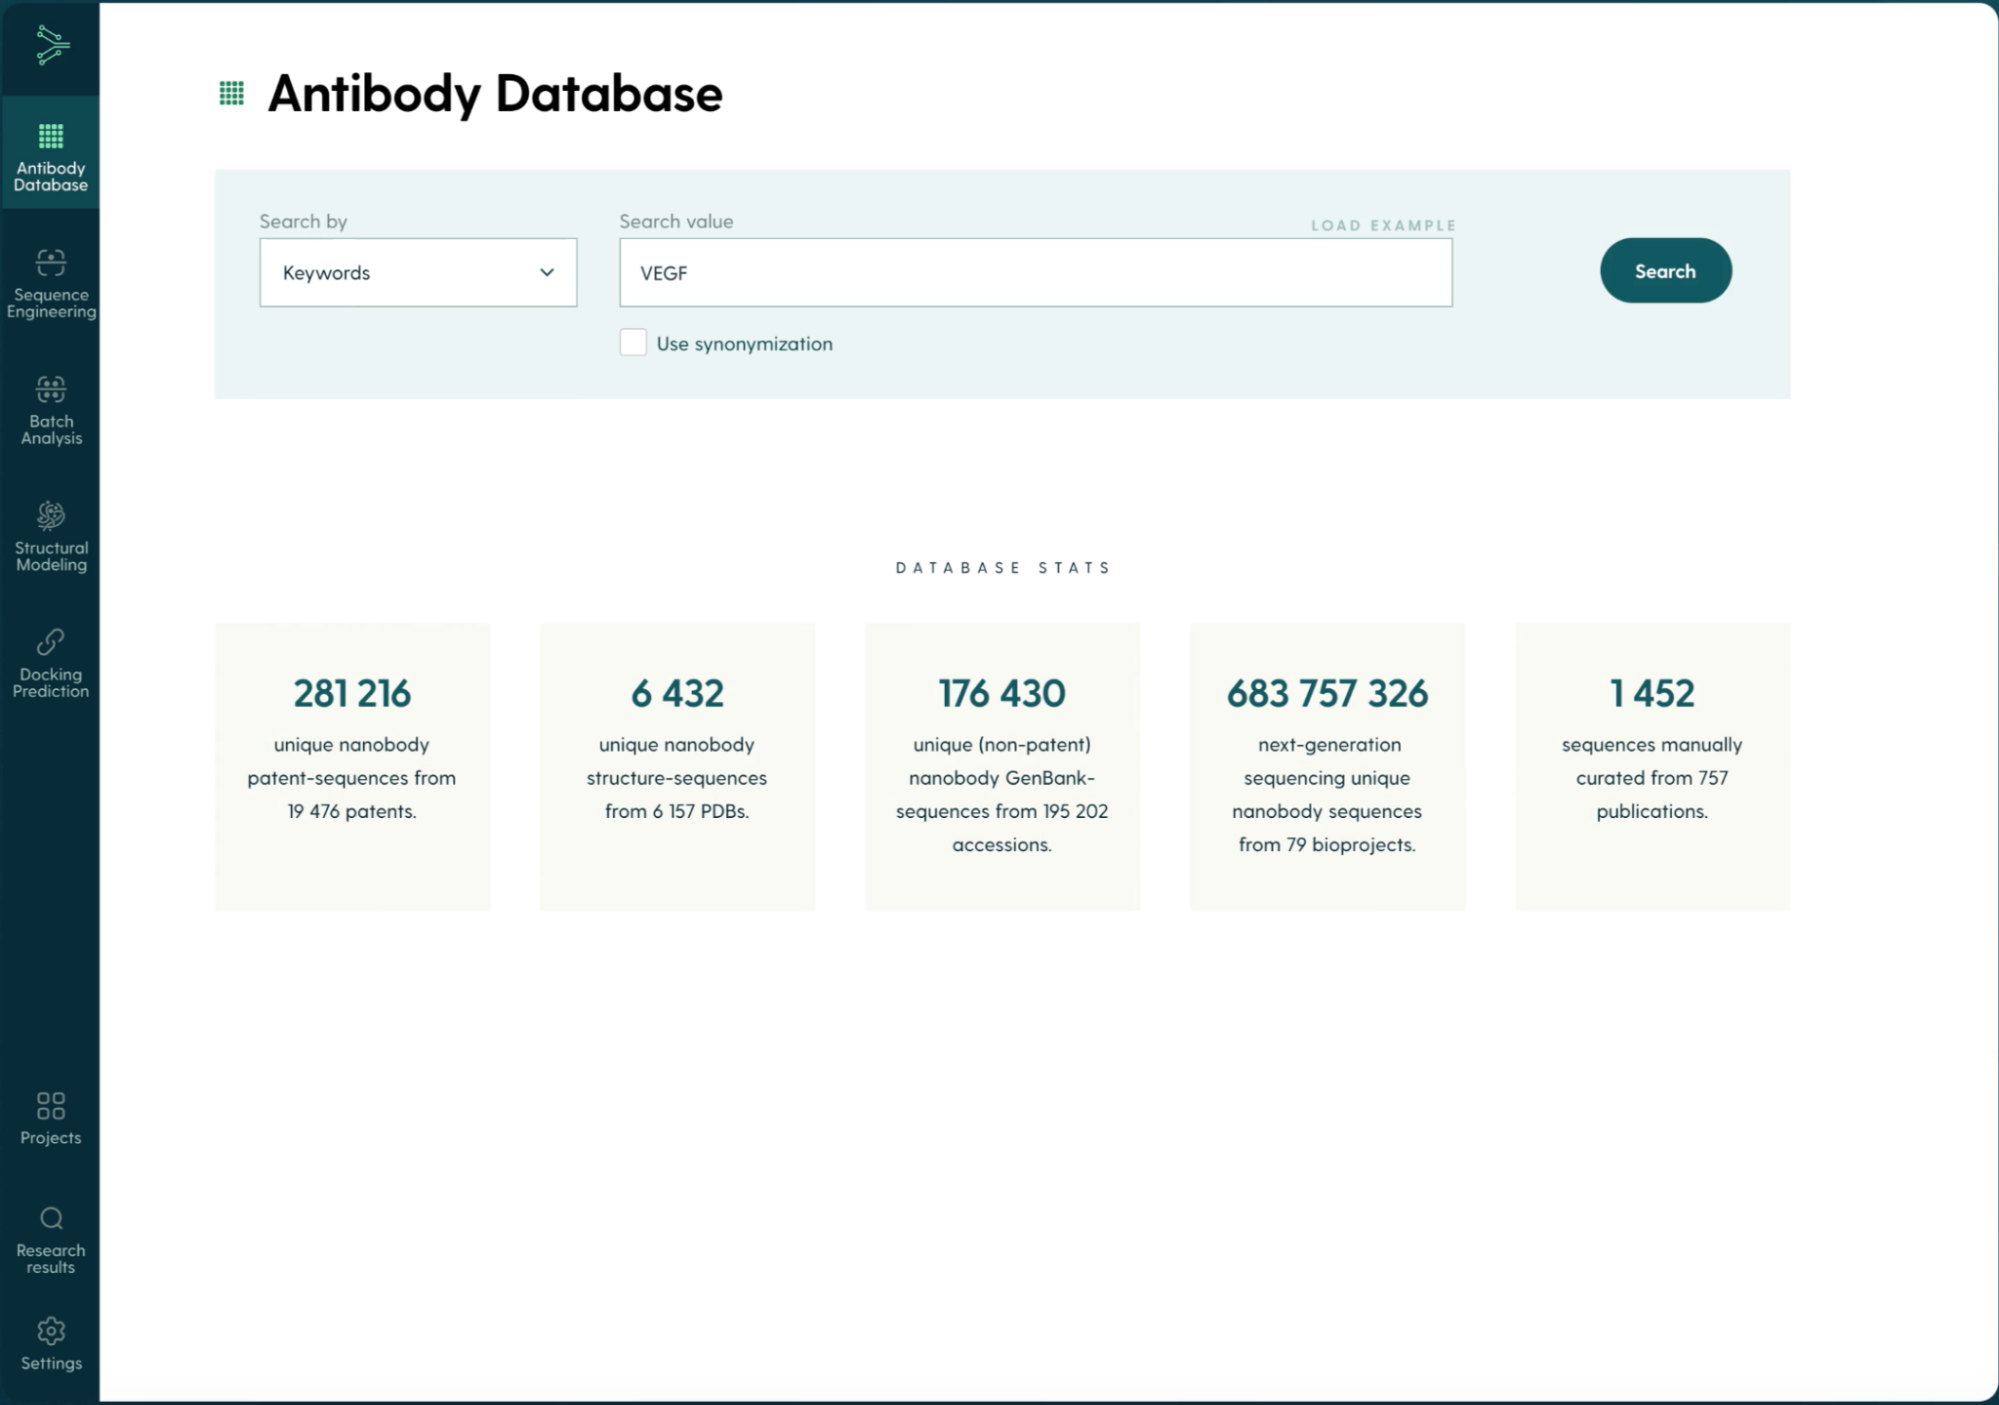Click the app logo icon in the sidebar

[x=52, y=45]
